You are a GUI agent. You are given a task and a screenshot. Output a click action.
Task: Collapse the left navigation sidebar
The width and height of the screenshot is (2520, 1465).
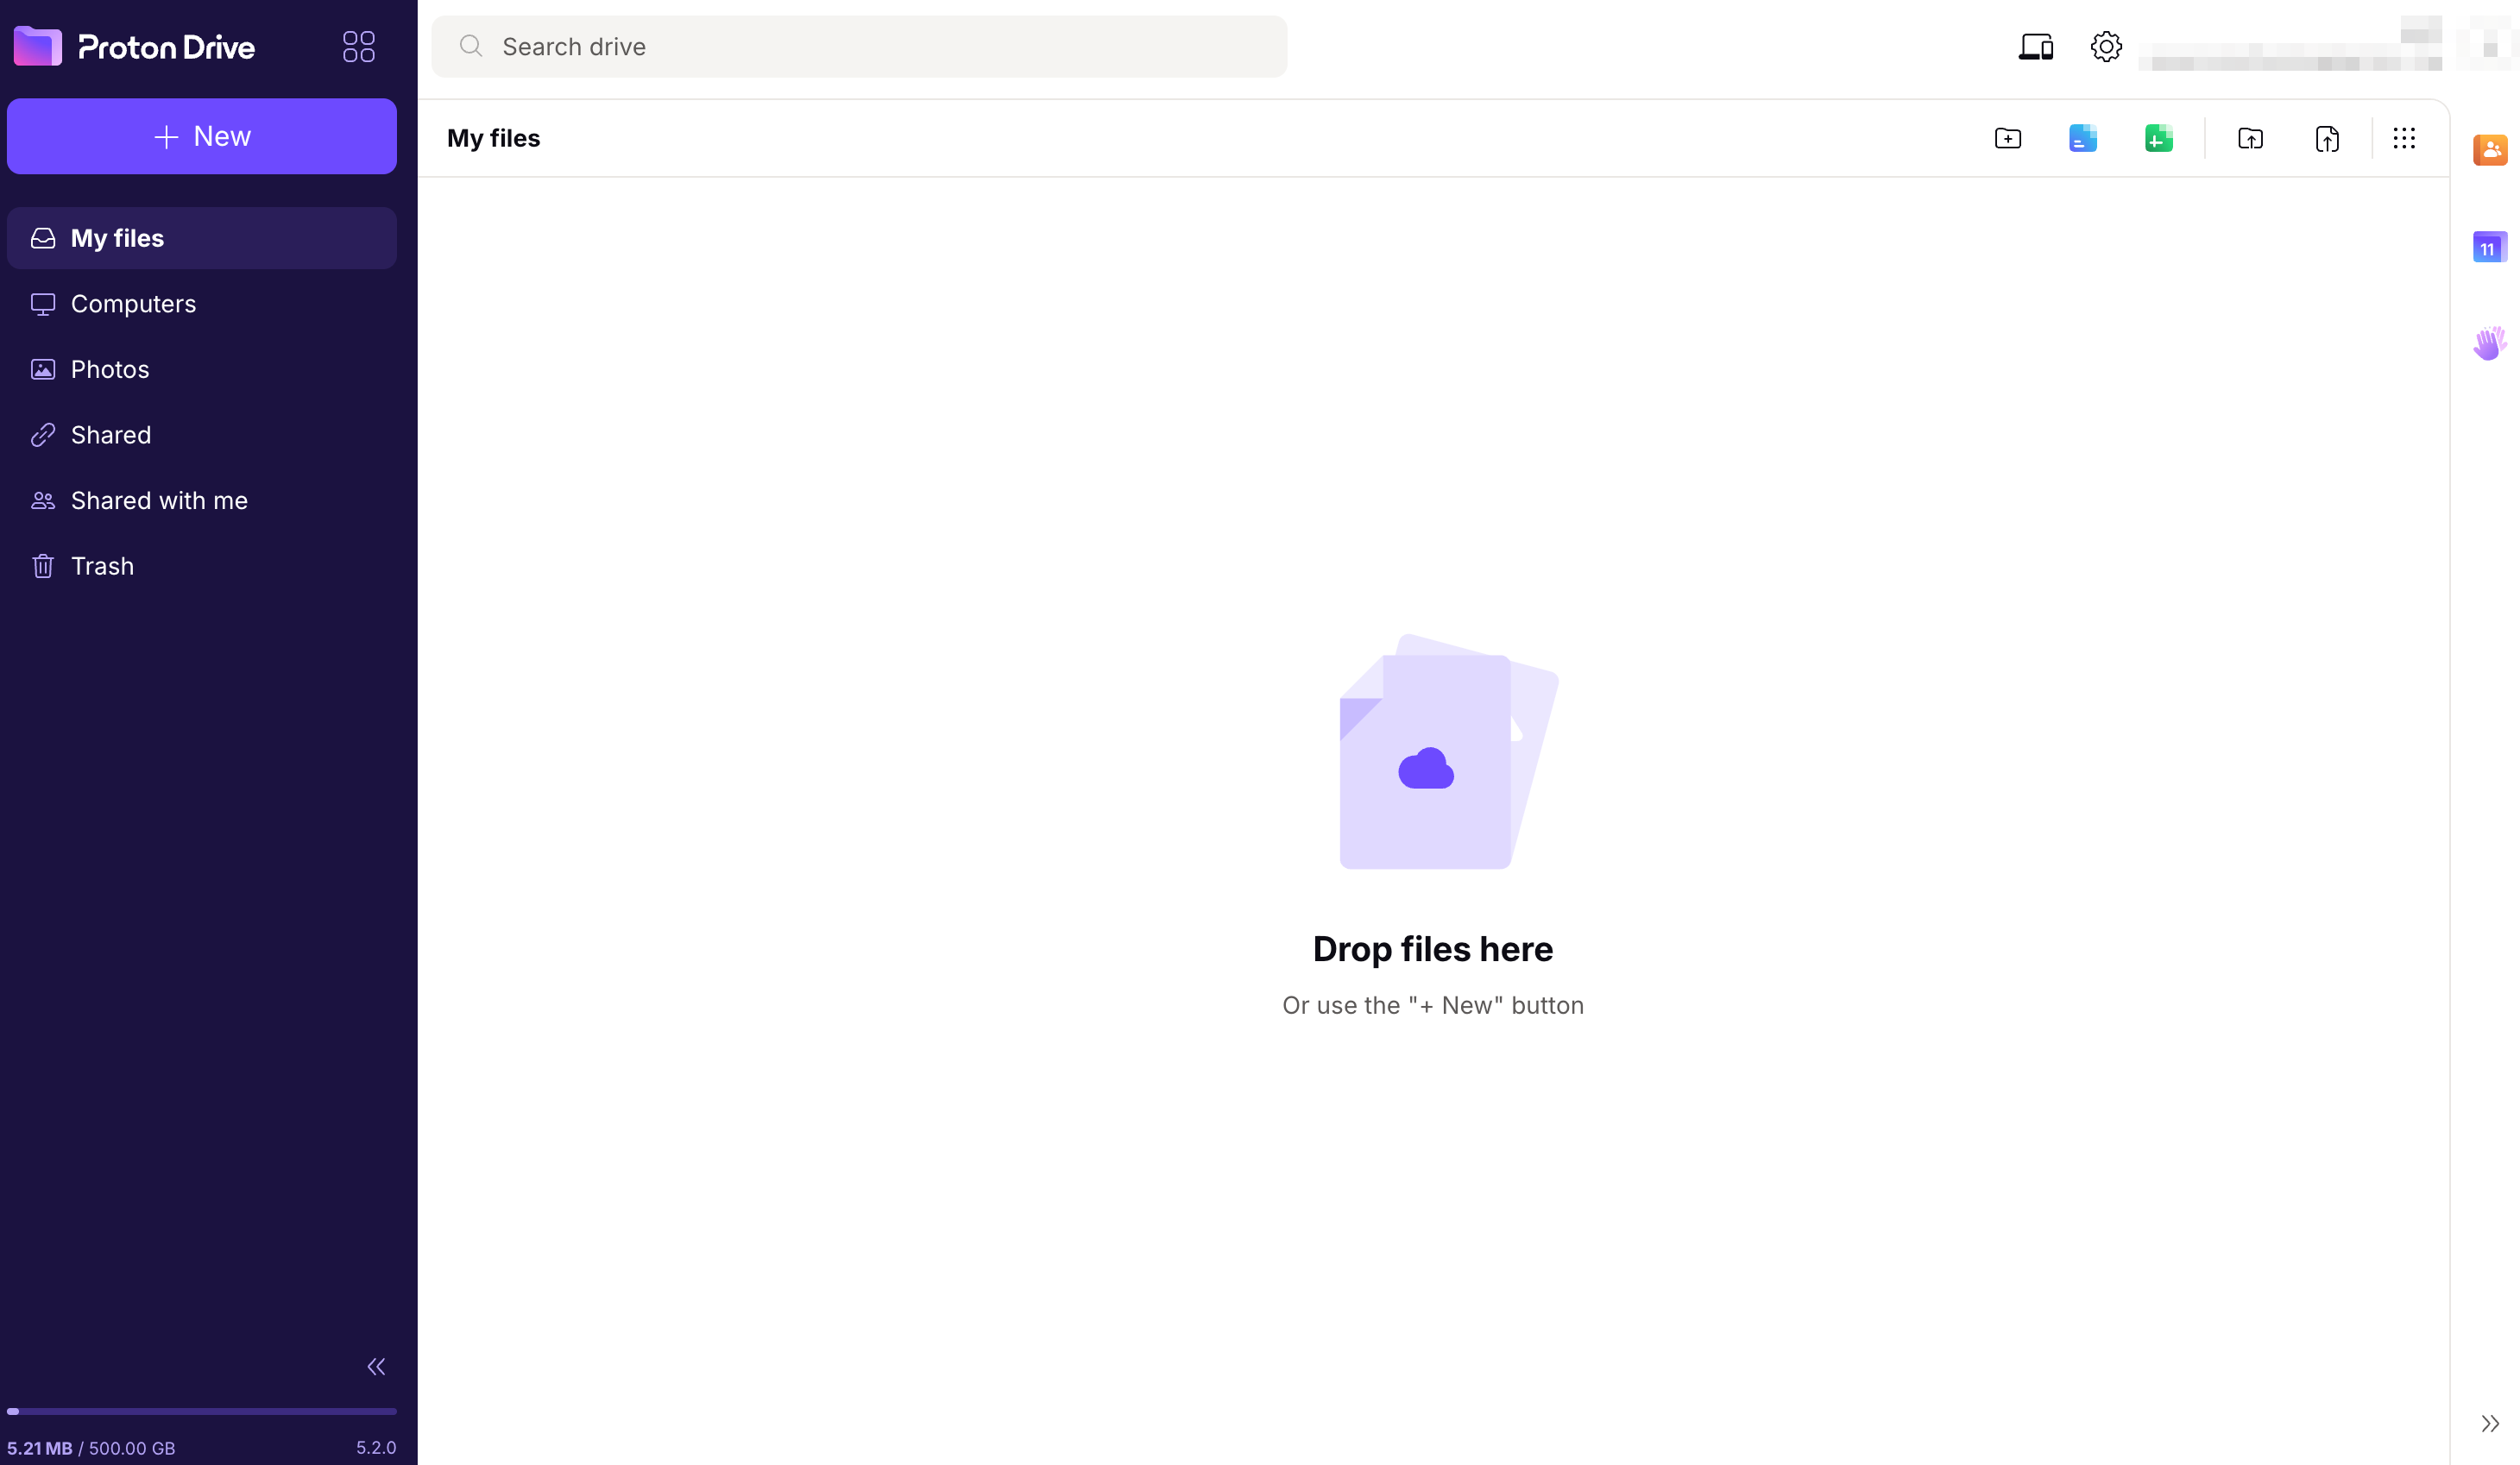376,1366
